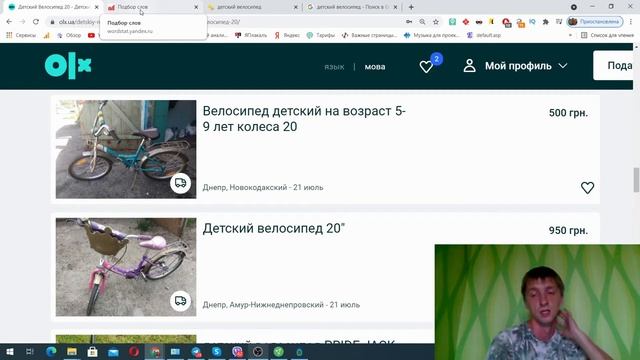Open the Музыка для проек... bookmark

pyautogui.click(x=432, y=36)
